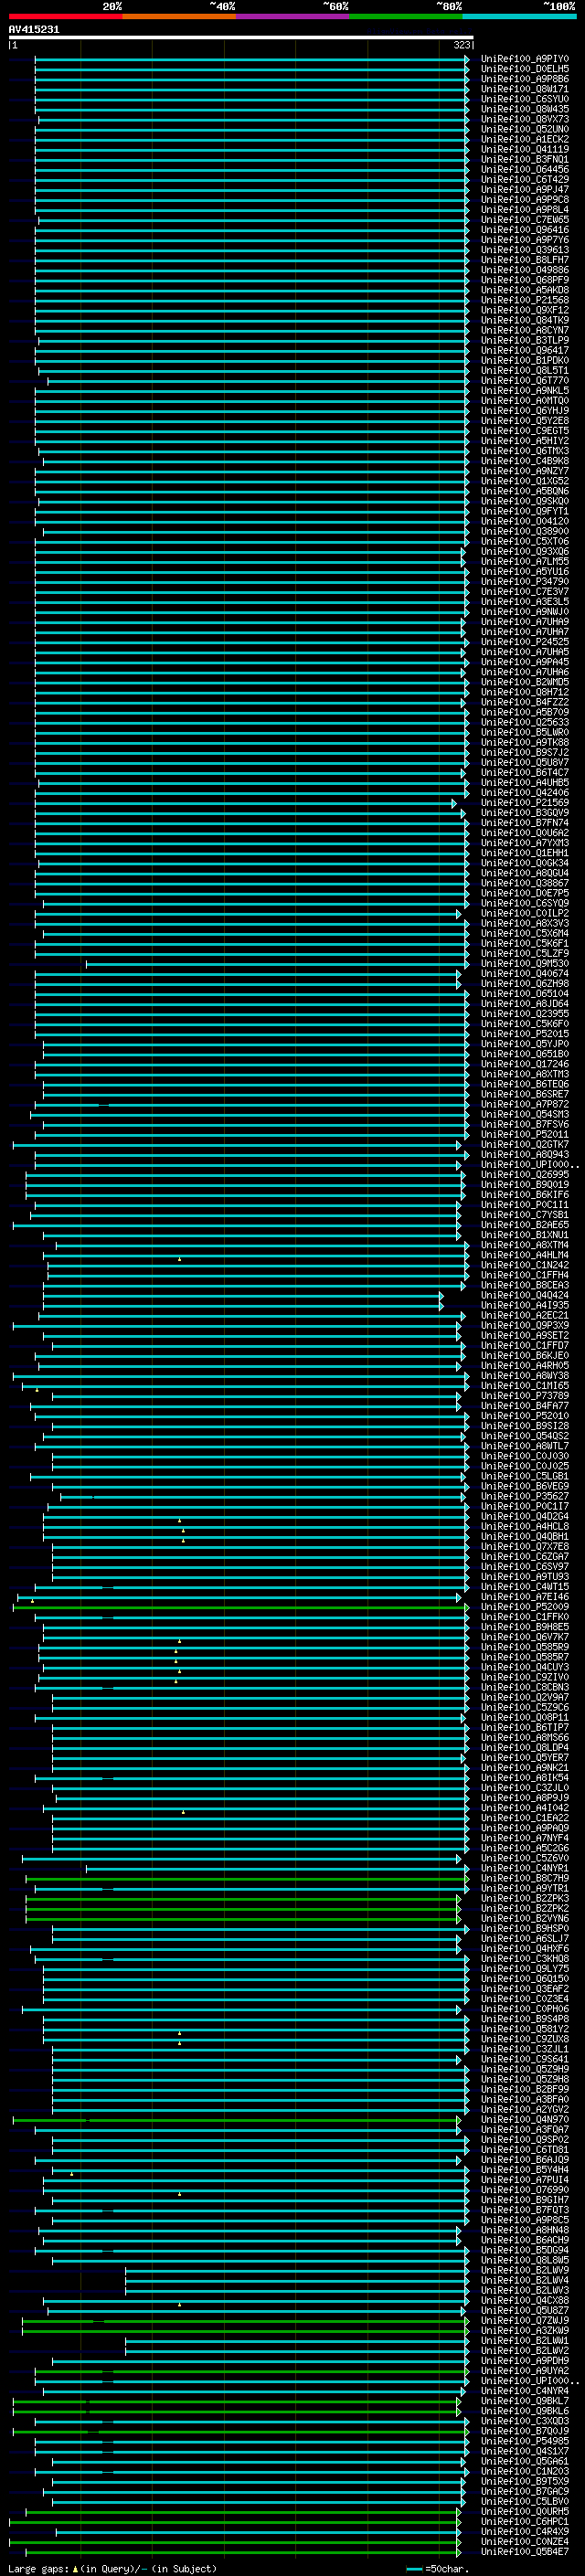Select the label UniRef100_A4I935
This screenshot has height=2576, width=585.
pyautogui.click(x=525, y=1305)
